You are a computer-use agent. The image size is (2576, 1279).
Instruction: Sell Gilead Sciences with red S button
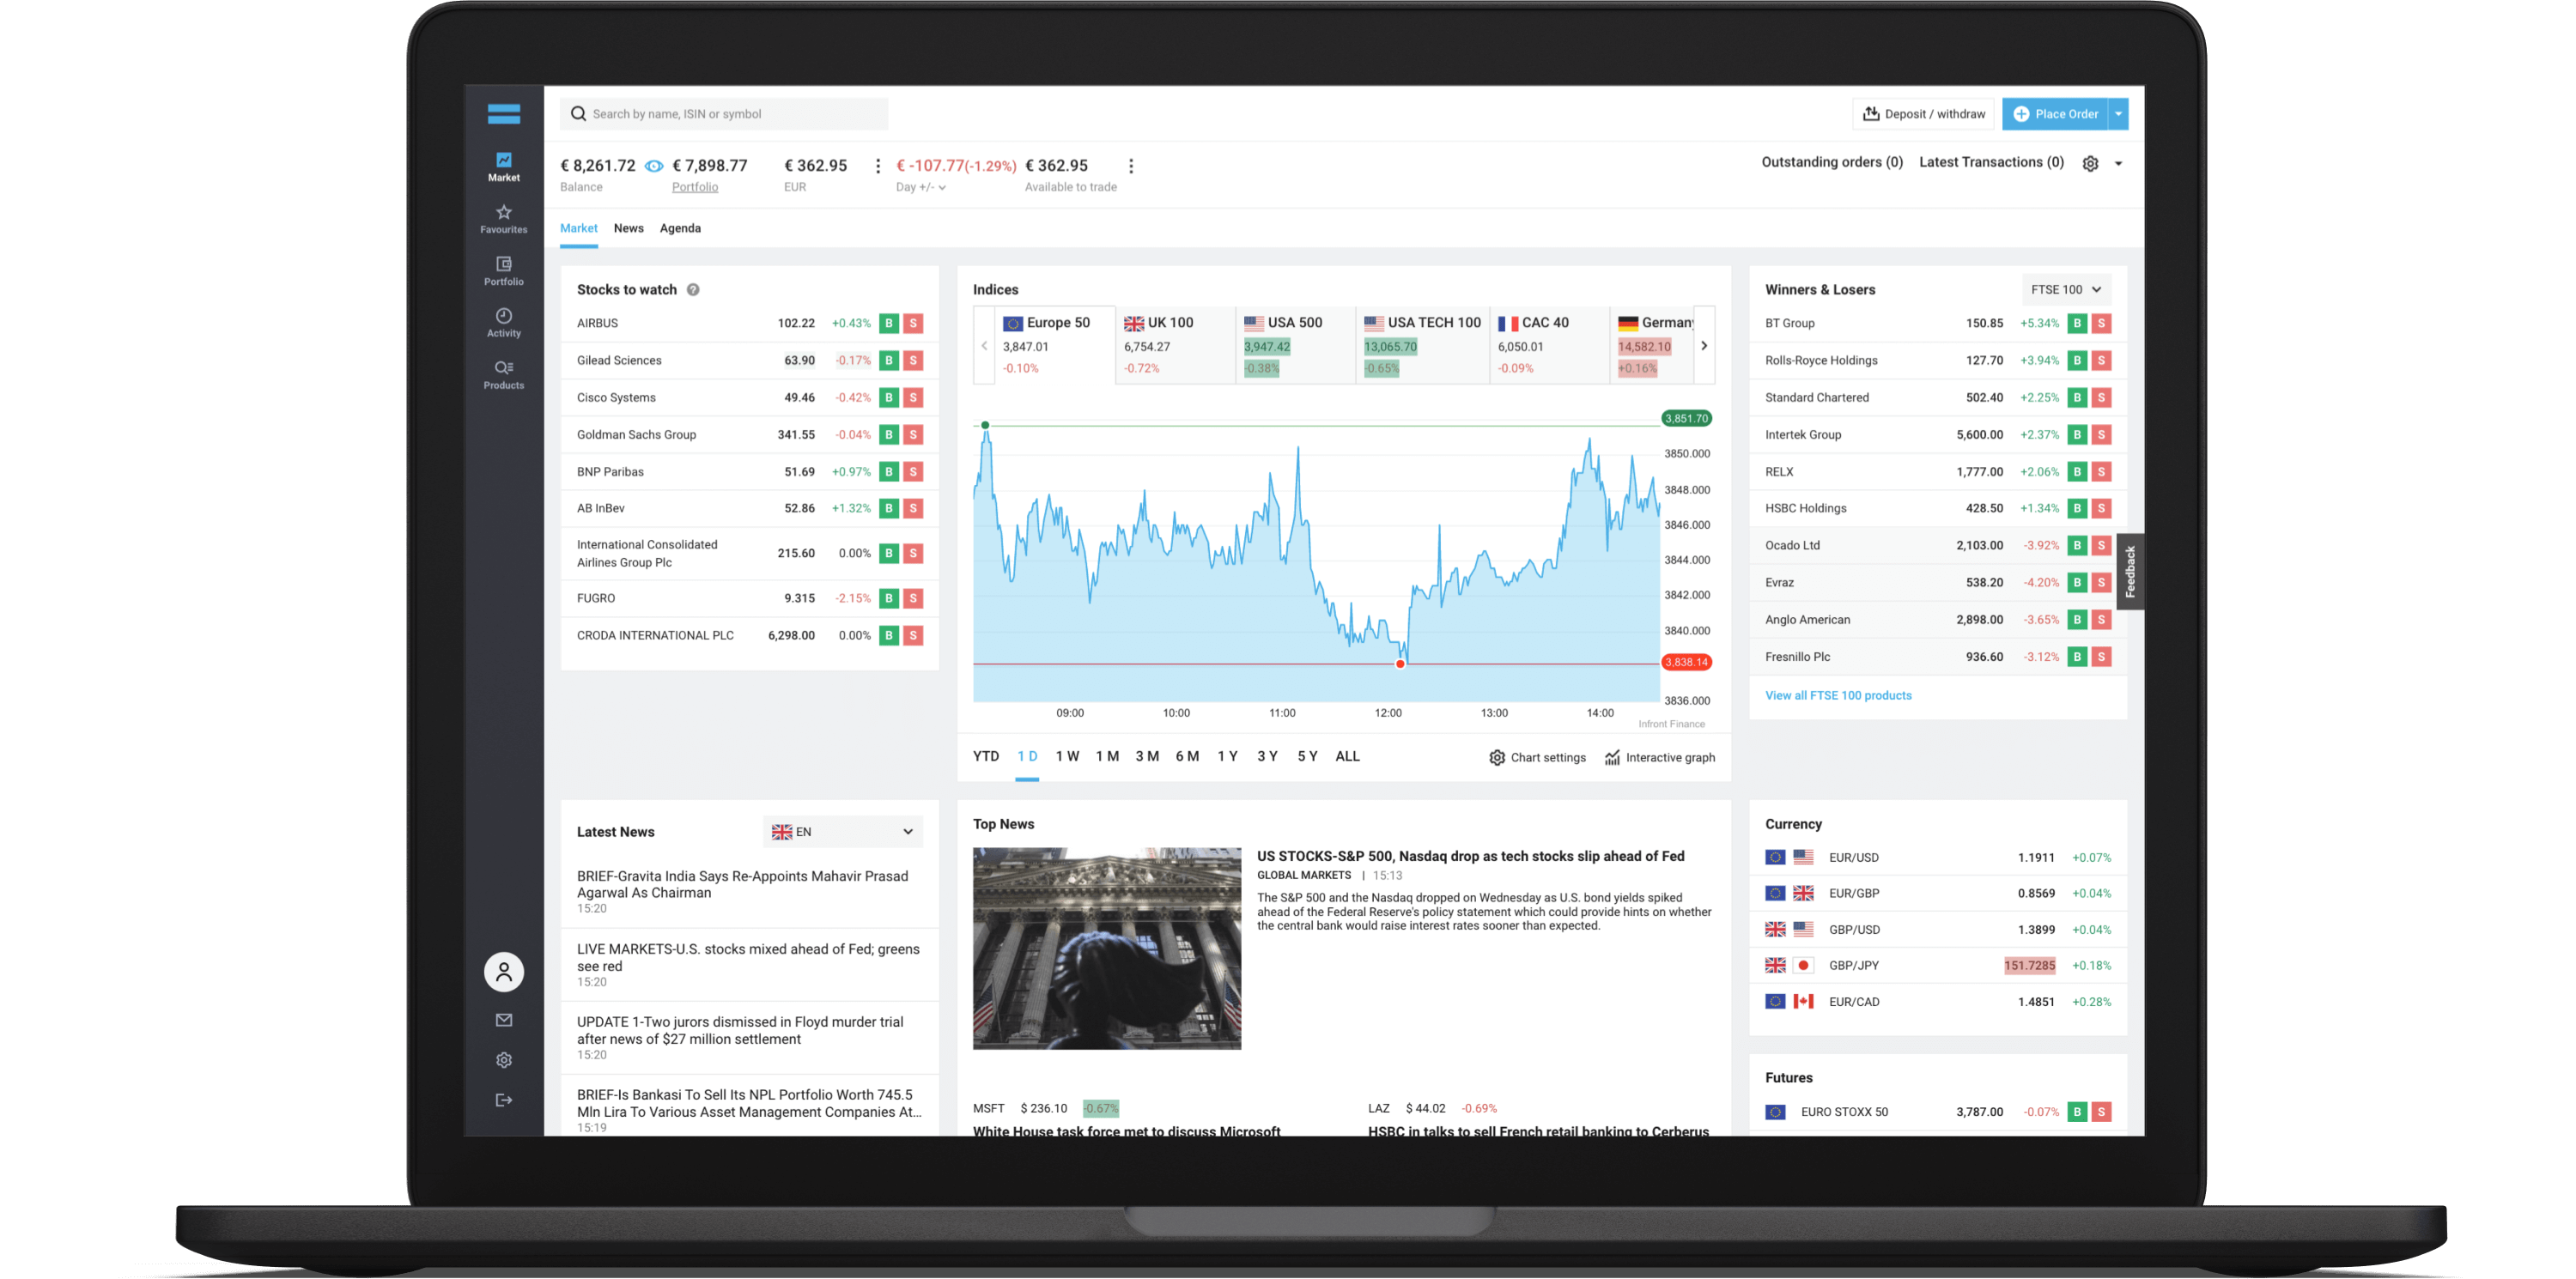pos(913,360)
